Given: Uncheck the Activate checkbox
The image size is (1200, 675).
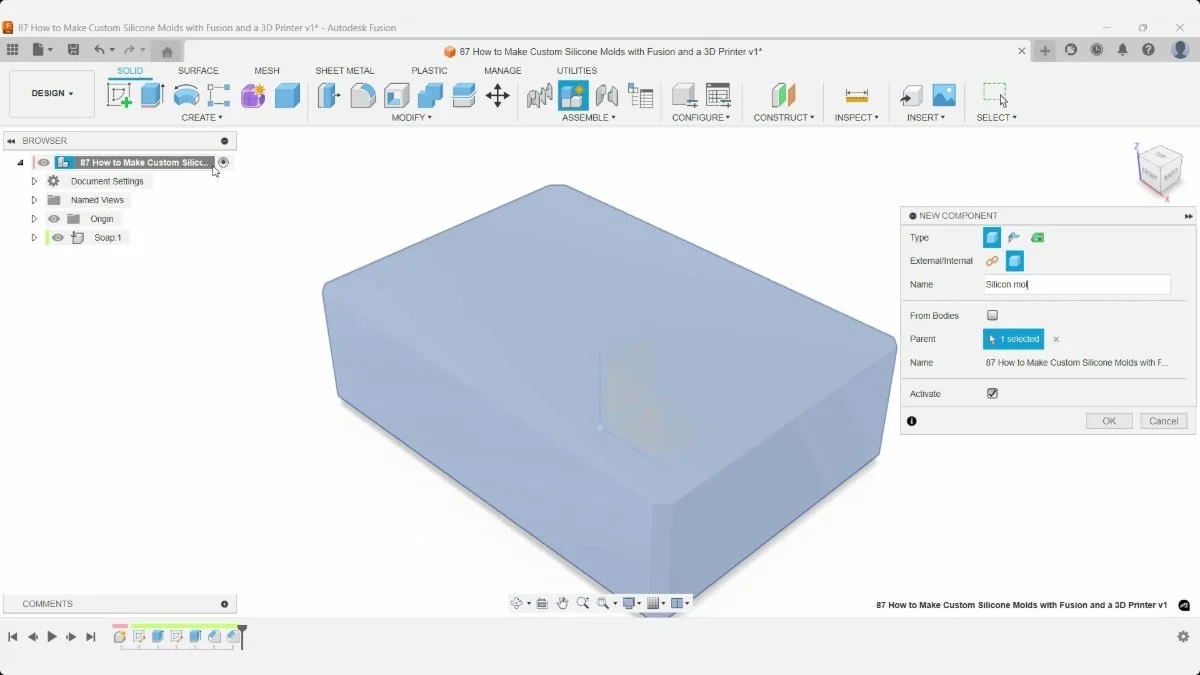Looking at the screenshot, I should (x=993, y=394).
